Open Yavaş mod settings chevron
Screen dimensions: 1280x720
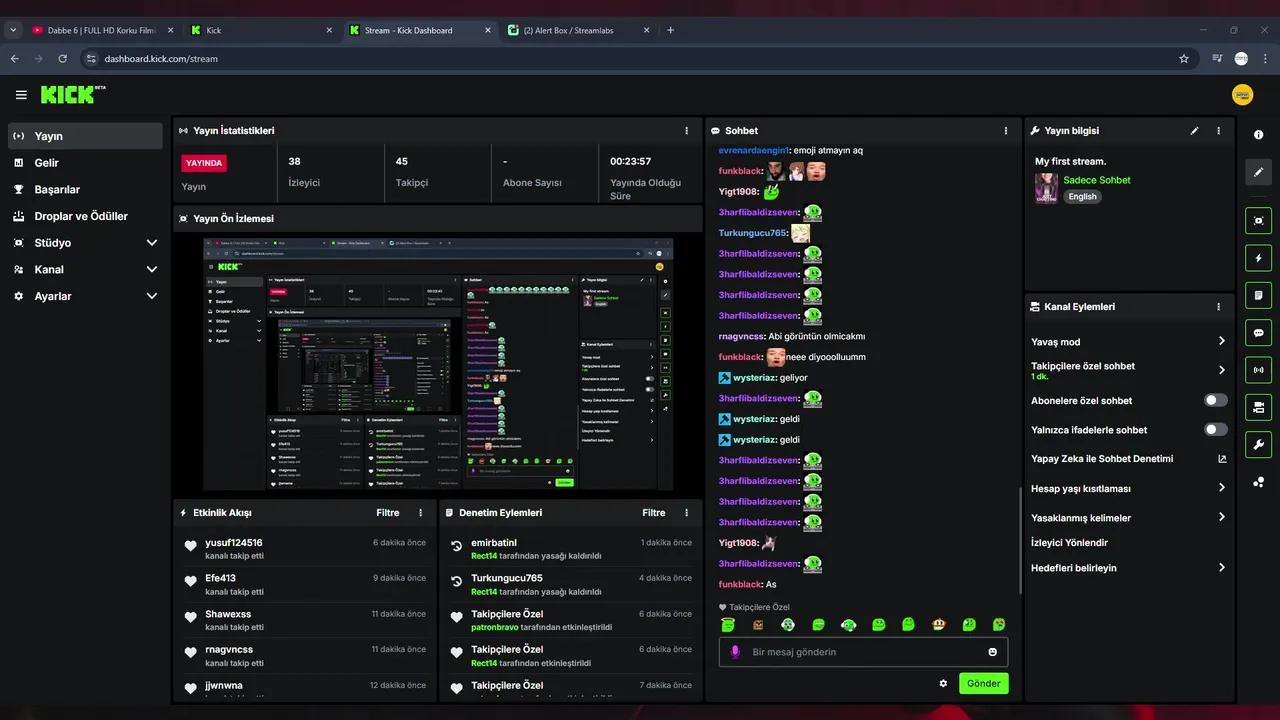(1221, 342)
